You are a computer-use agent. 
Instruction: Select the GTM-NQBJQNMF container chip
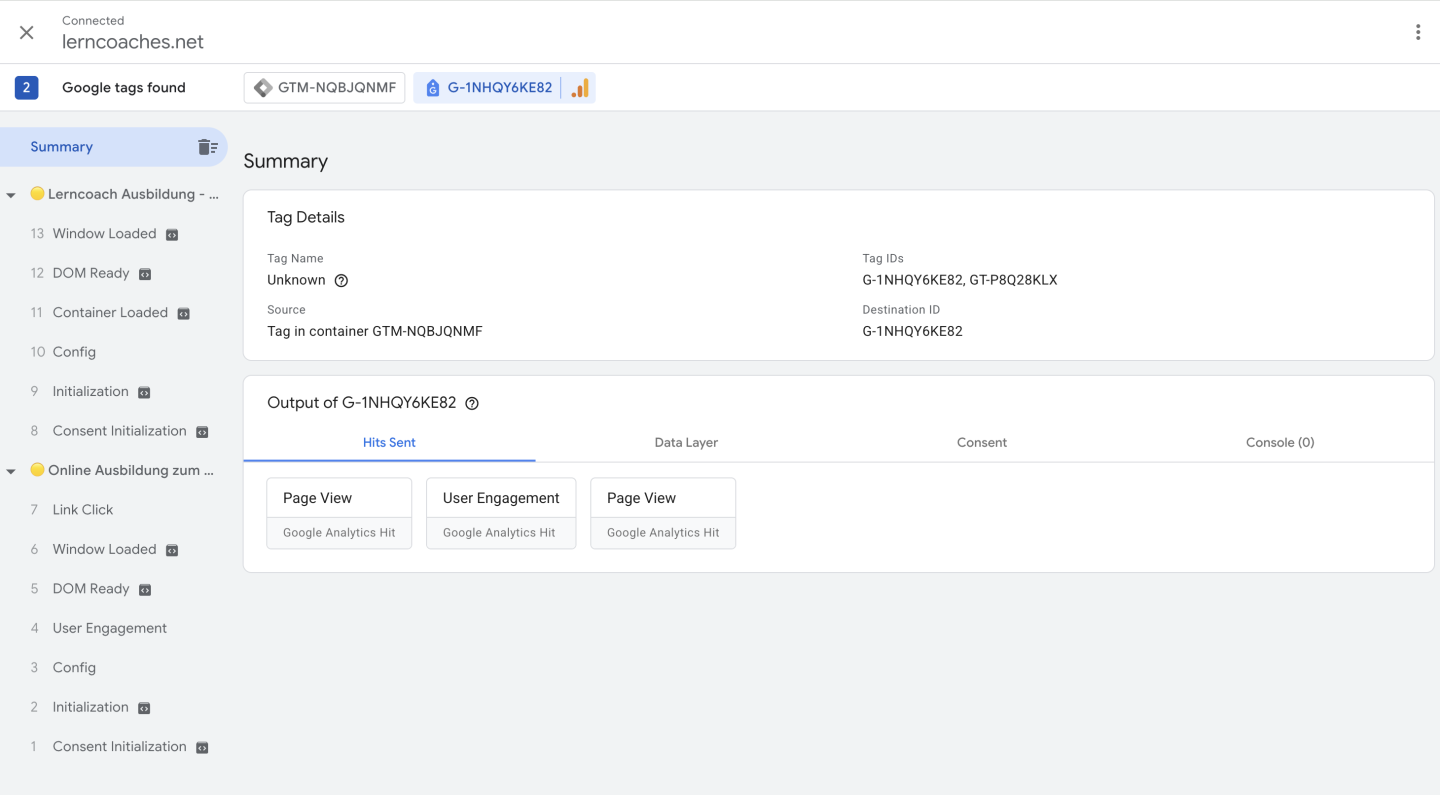point(325,88)
